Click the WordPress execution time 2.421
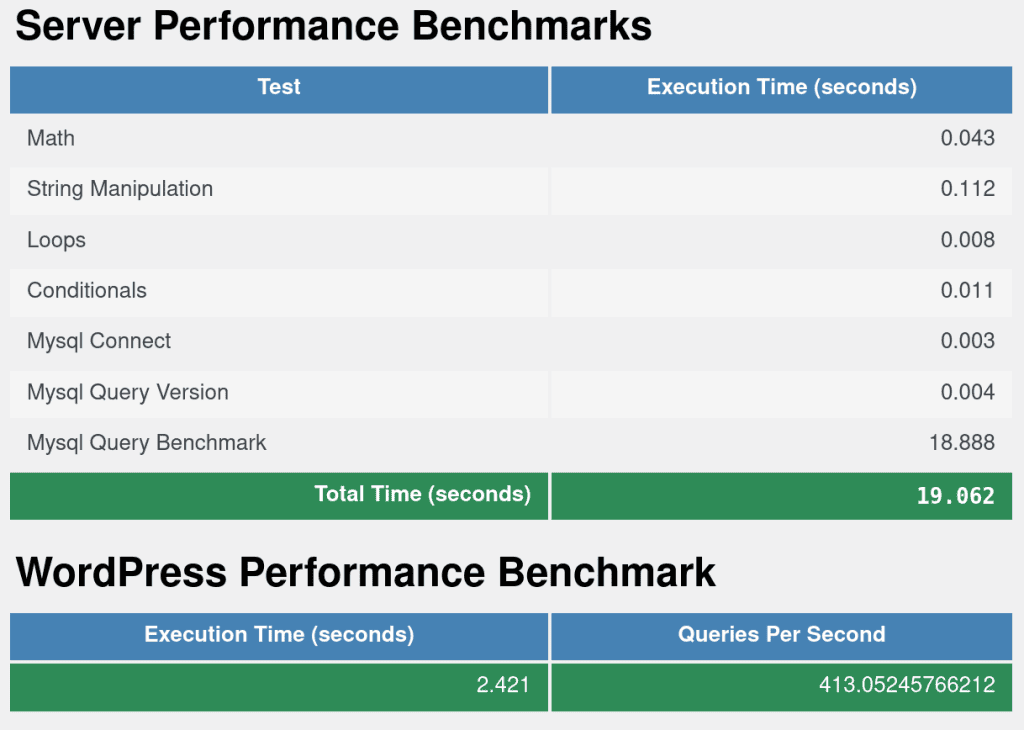The height and width of the screenshot is (730, 1024). (x=503, y=685)
